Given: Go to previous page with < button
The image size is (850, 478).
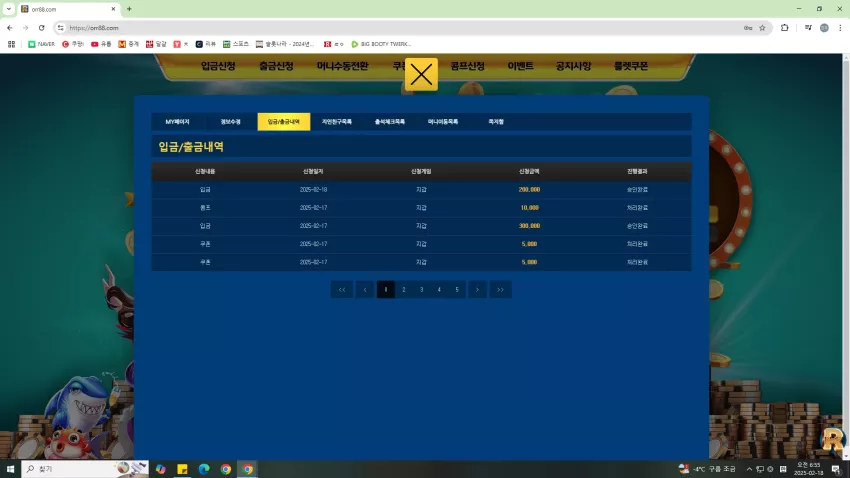Looking at the screenshot, I should pyautogui.click(x=365, y=289).
